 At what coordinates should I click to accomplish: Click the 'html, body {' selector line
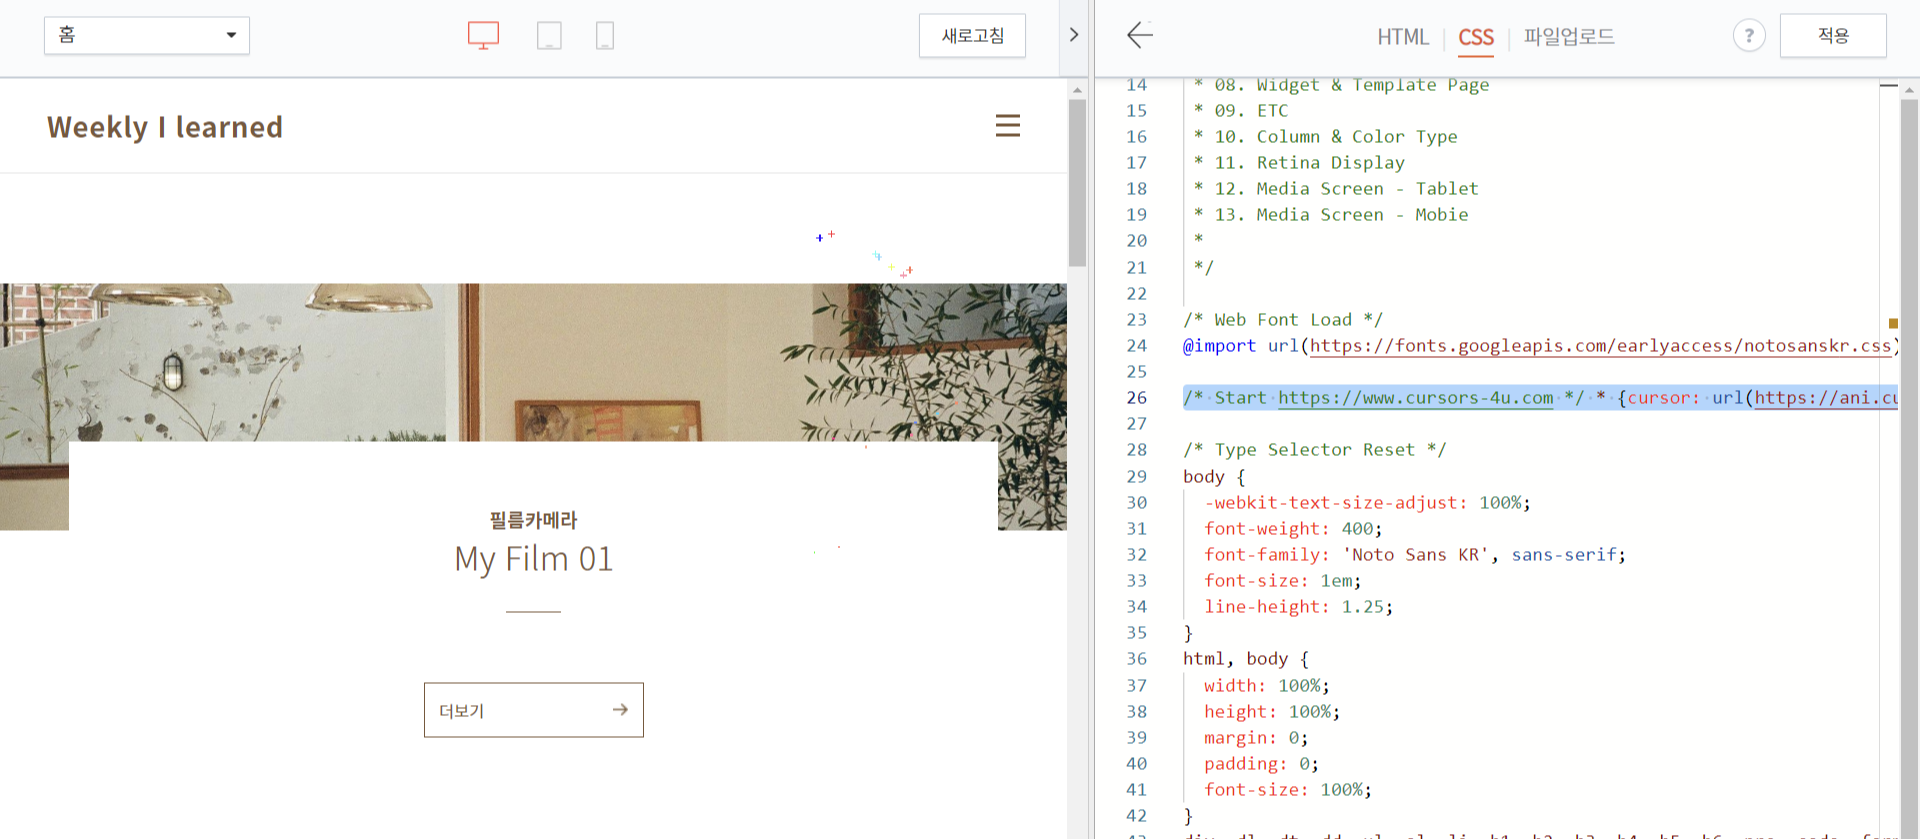1246,659
